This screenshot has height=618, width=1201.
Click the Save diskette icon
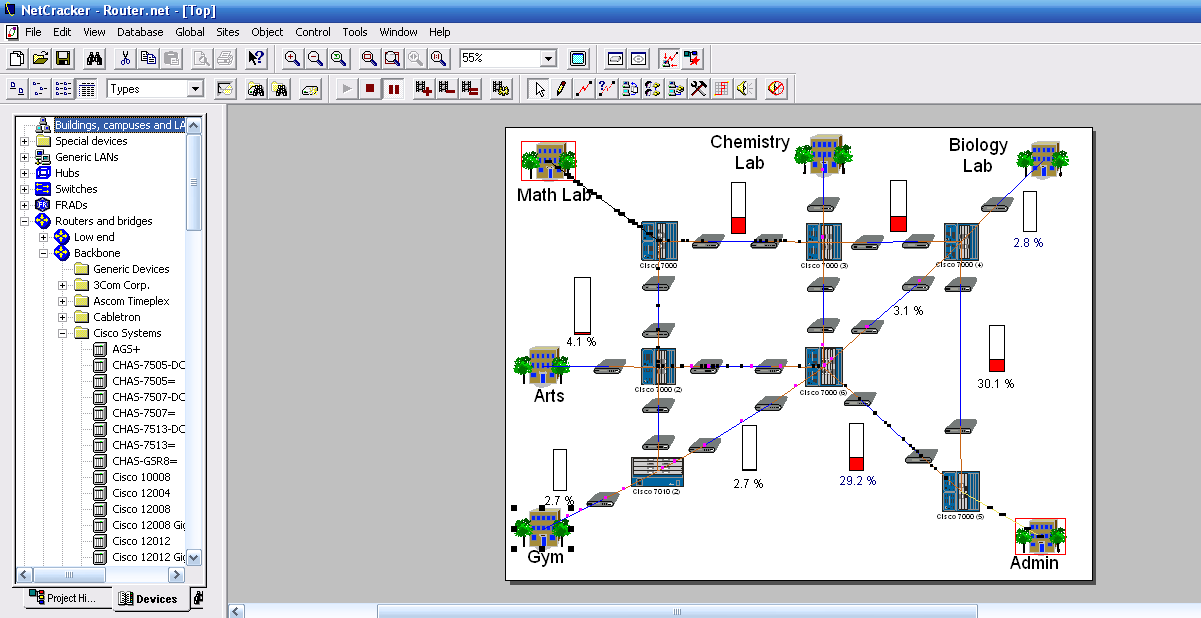[x=62, y=59]
